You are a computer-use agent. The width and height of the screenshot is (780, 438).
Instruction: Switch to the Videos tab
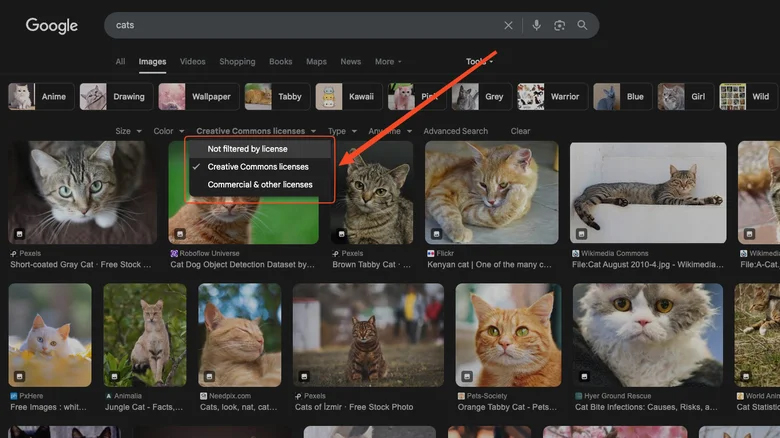point(192,62)
